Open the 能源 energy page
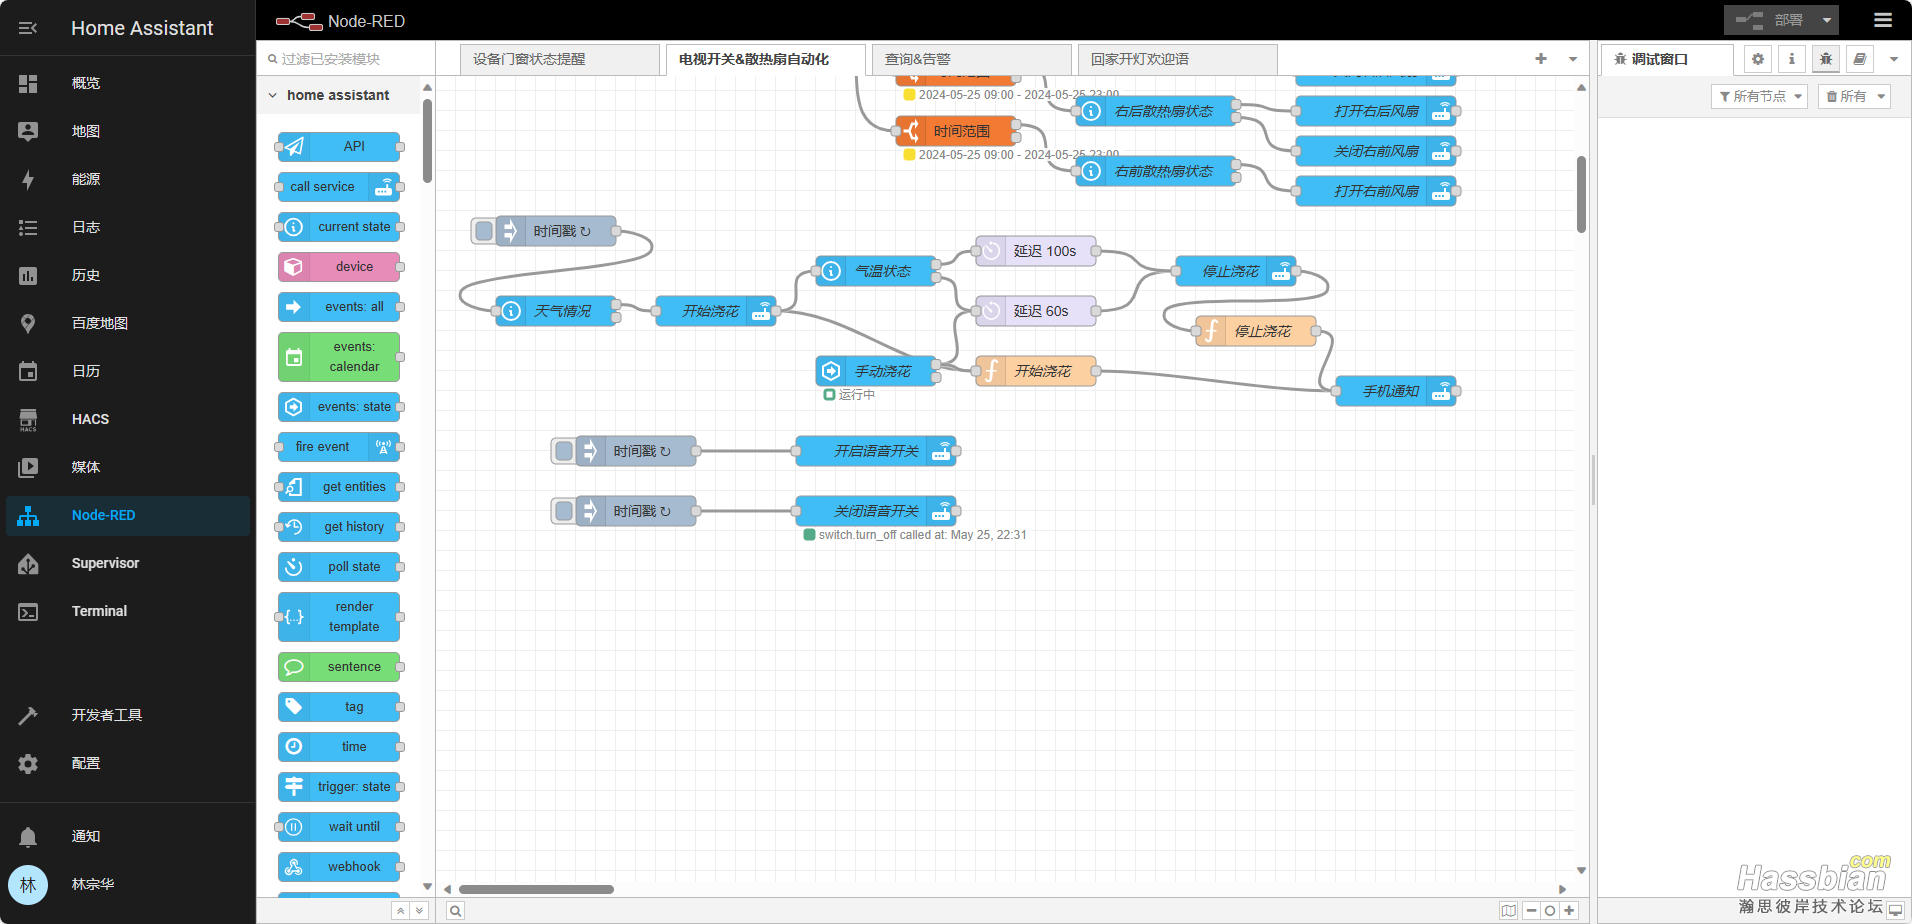Screen dimensions: 1912x924 pos(128,179)
